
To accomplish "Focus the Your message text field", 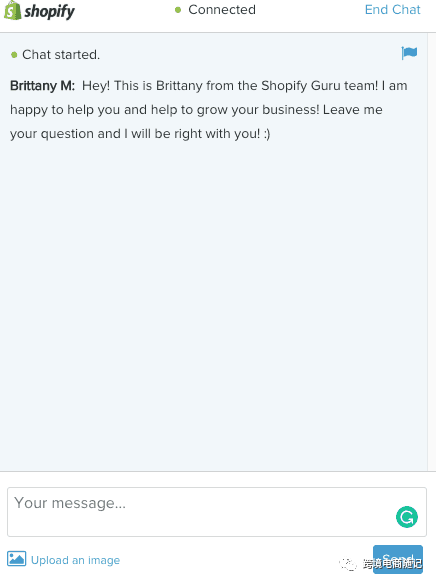I will 217,512.
